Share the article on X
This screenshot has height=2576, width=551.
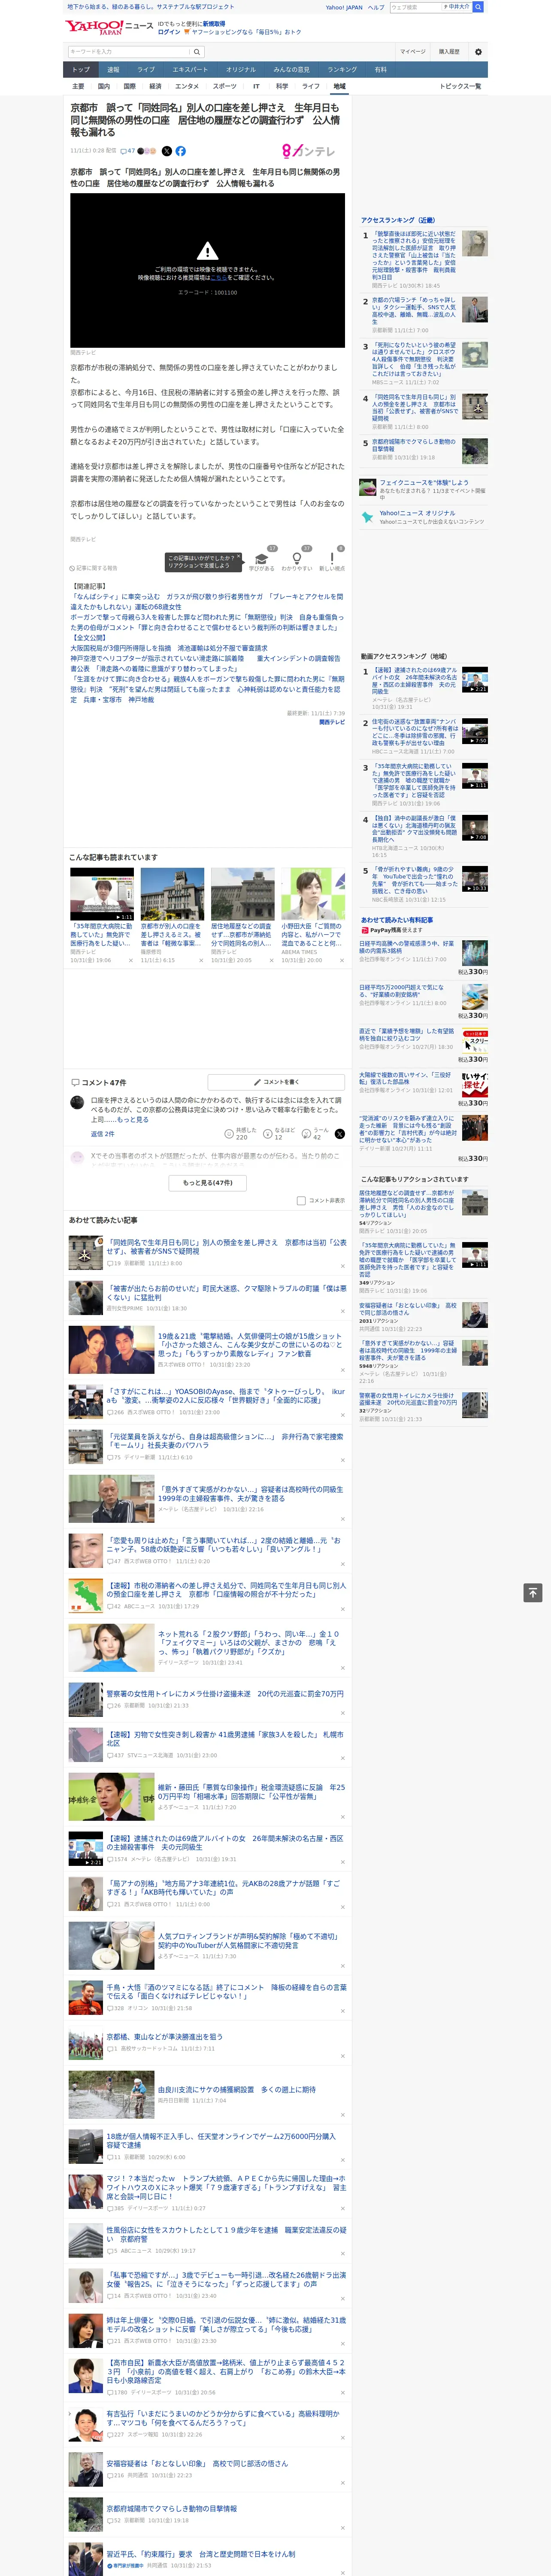click(167, 151)
